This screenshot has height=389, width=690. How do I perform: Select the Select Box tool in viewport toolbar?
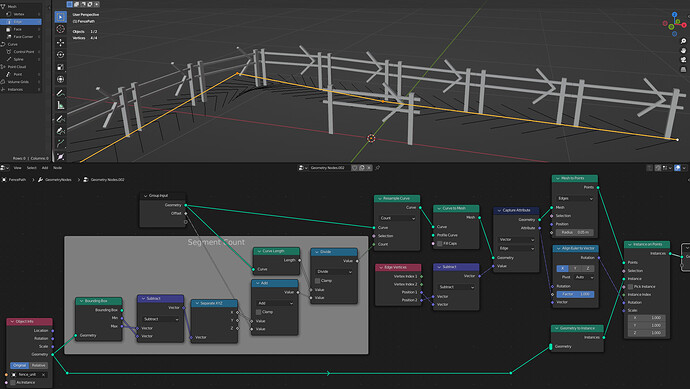click(60, 17)
